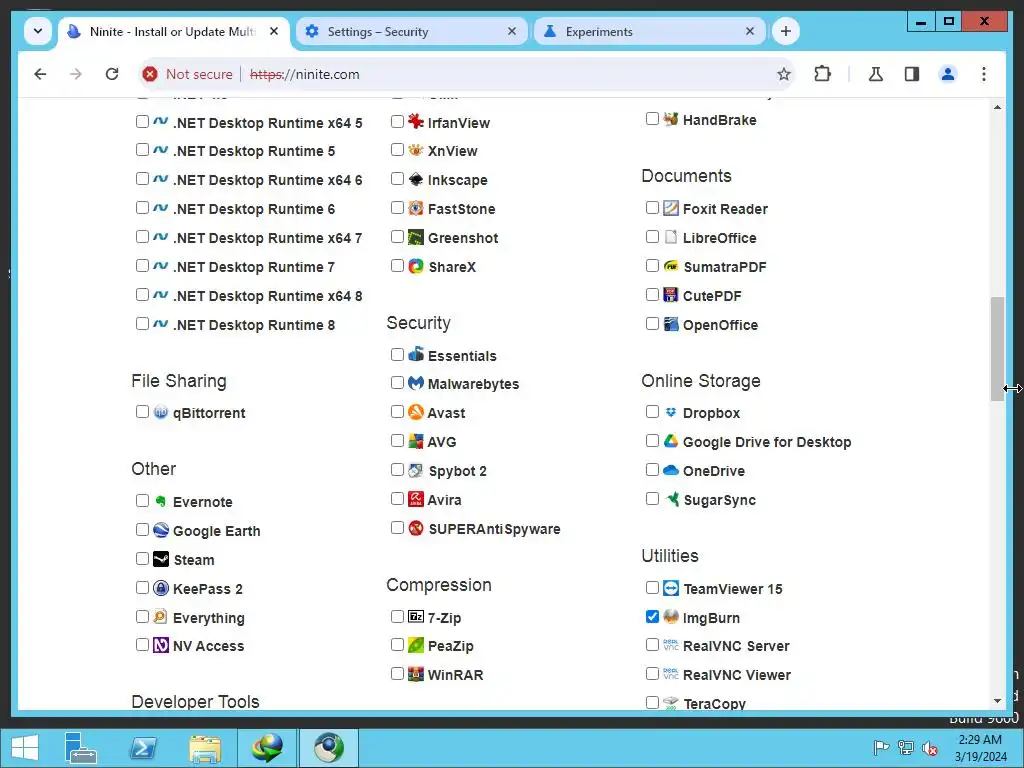This screenshot has width=1024, height=768.
Task: Open the Windows Start button
Action: 25,748
